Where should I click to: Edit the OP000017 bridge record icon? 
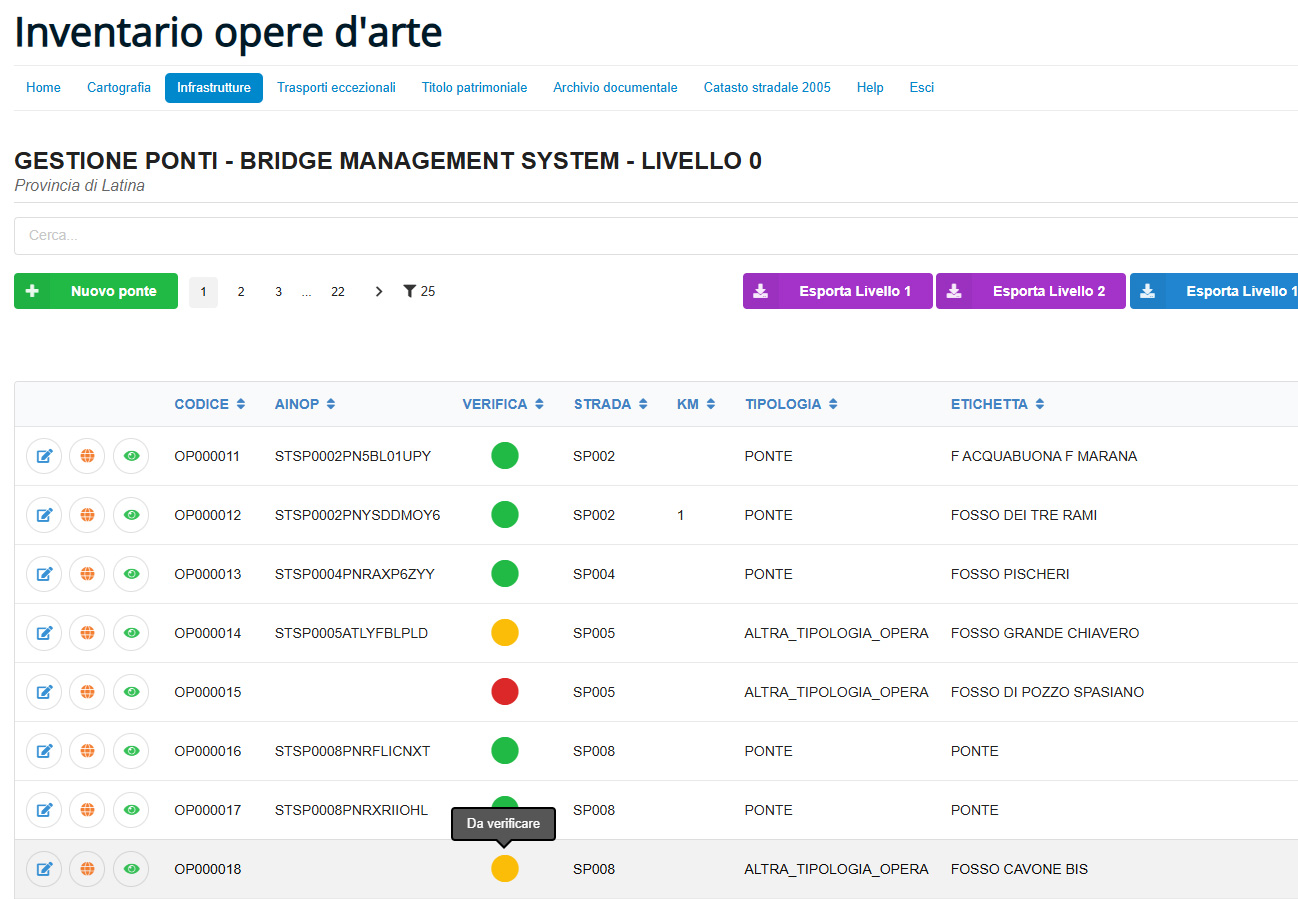[x=44, y=810]
